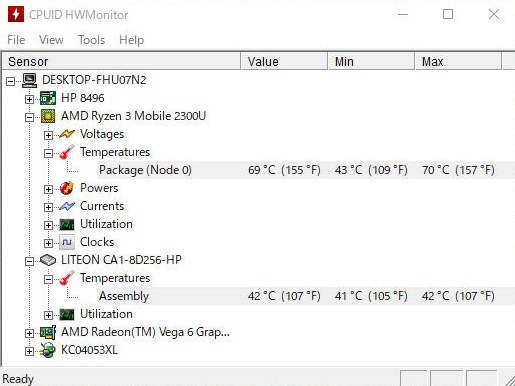This screenshot has width=515, height=386.
Task: Click Package max 70 °C (157 °F)
Action: (458, 170)
